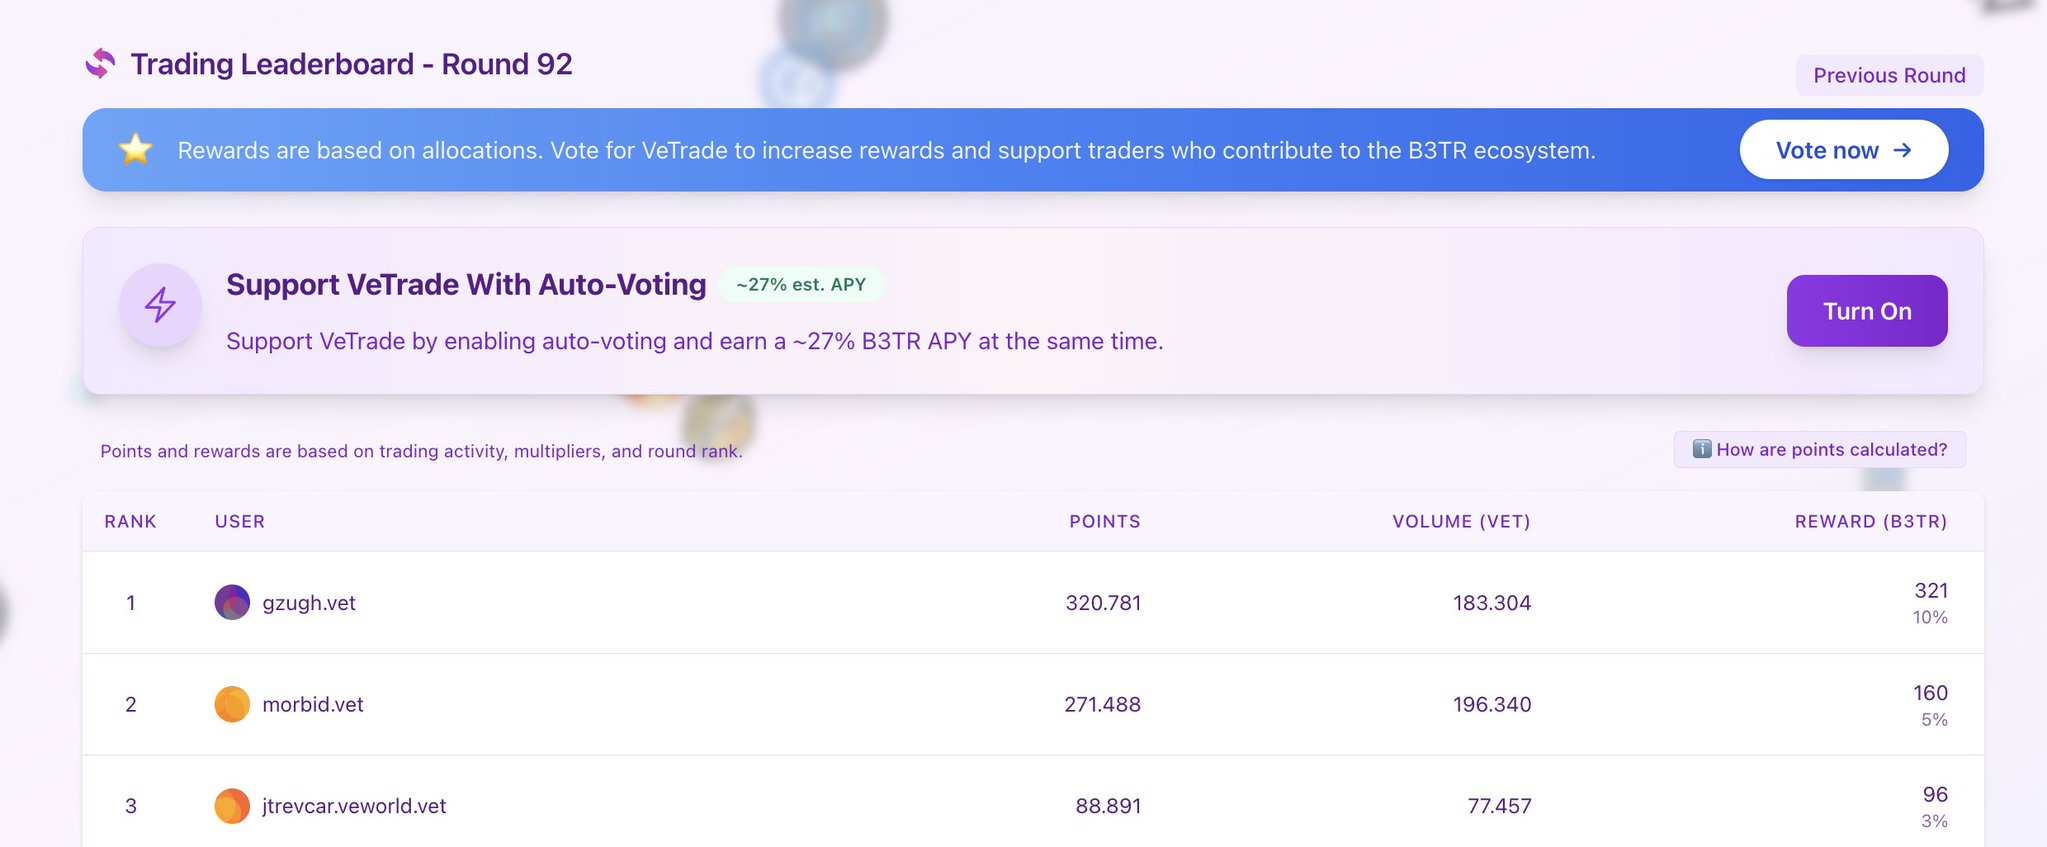Click the arrow in Vote now button
Viewport: 2047px width, 847px height.
pyautogui.click(x=1902, y=150)
